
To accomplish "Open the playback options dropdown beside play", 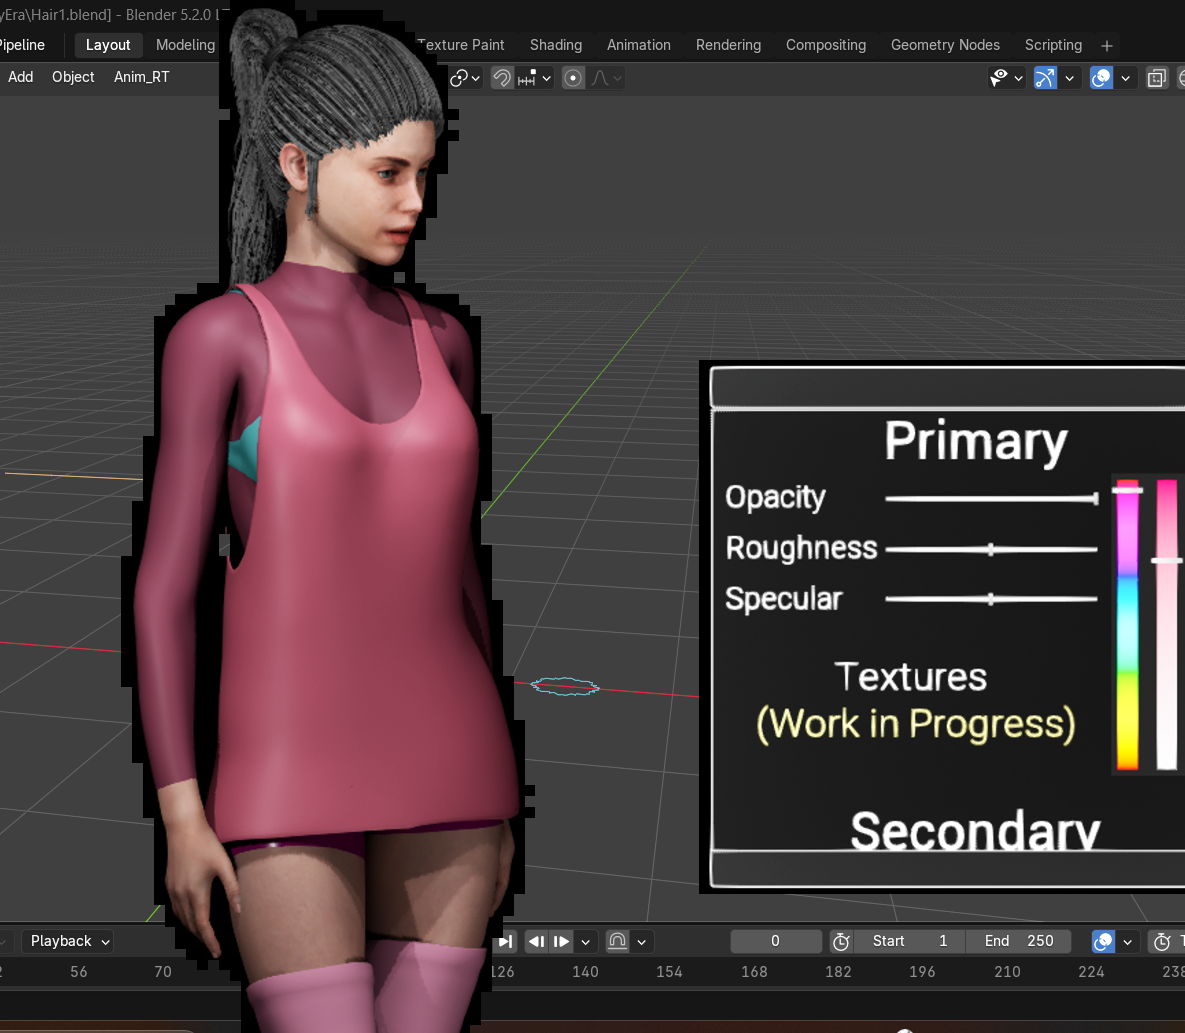I will (586, 942).
